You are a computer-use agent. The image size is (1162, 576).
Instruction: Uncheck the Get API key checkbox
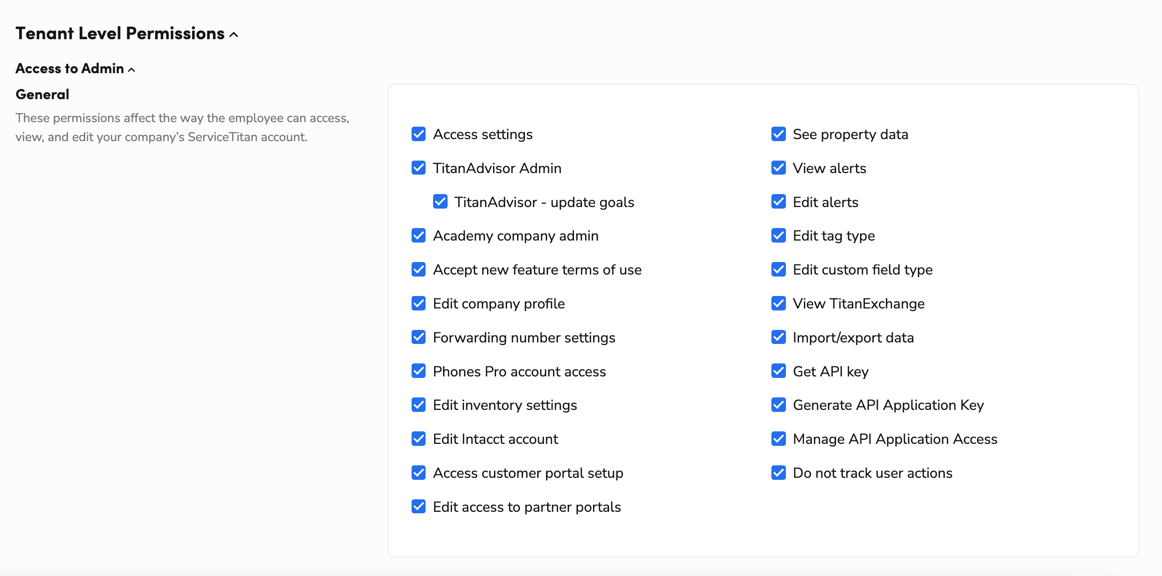tap(778, 371)
